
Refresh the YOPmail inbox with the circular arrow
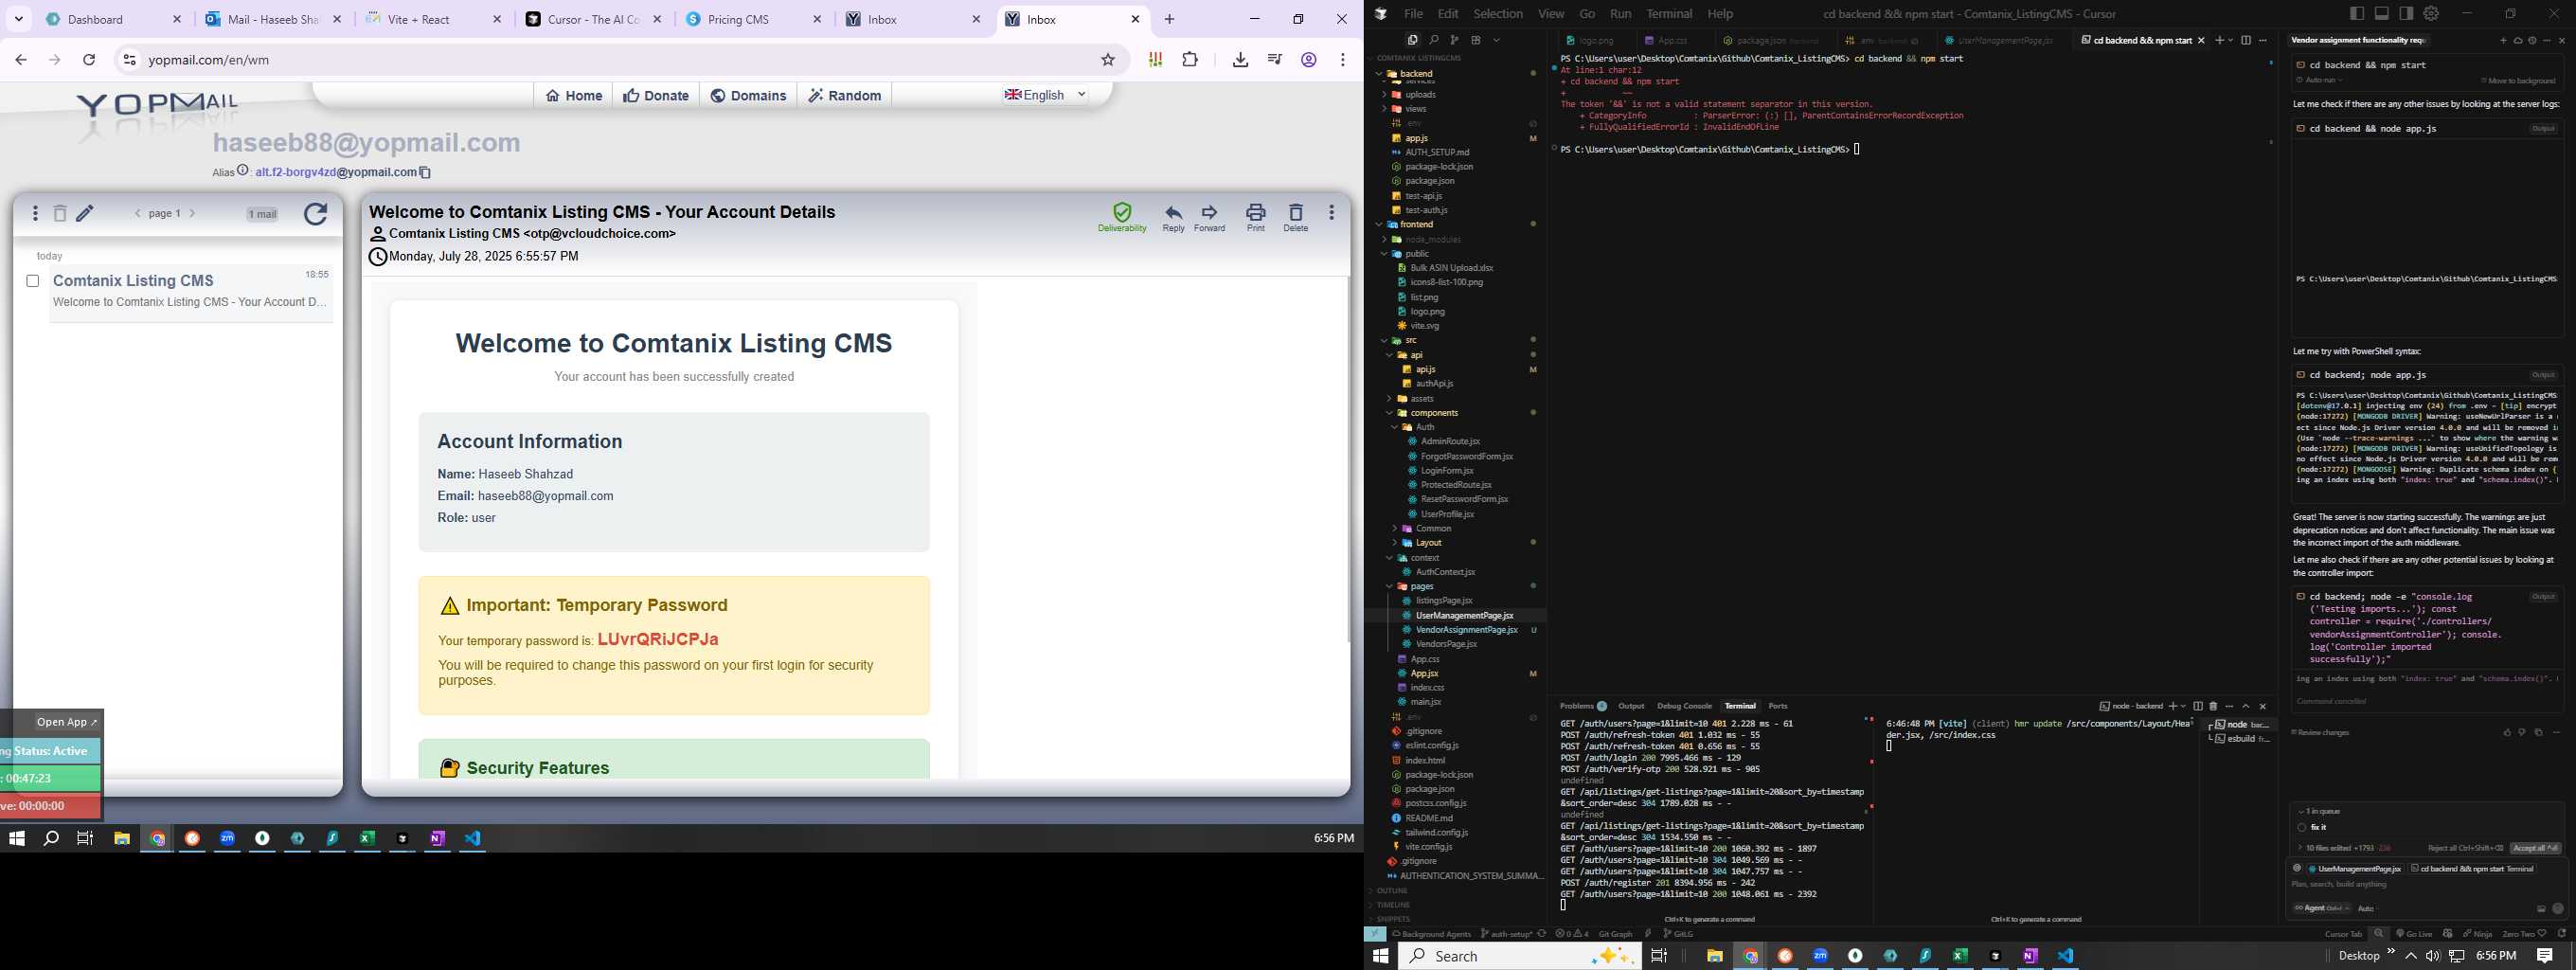[316, 214]
